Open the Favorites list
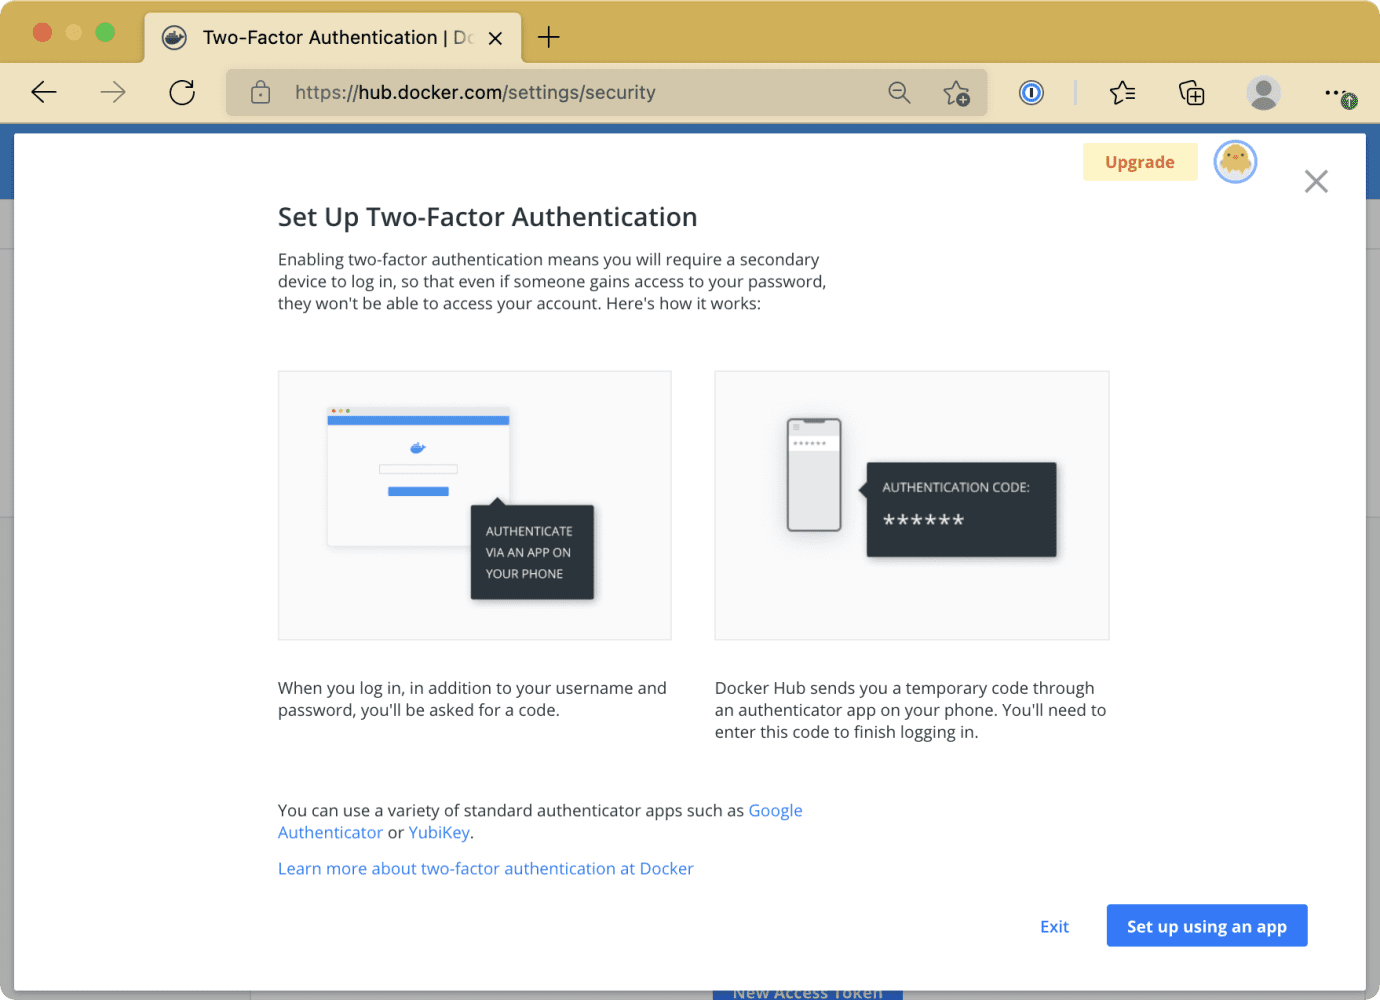Viewport: 1380px width, 1000px height. (1122, 93)
